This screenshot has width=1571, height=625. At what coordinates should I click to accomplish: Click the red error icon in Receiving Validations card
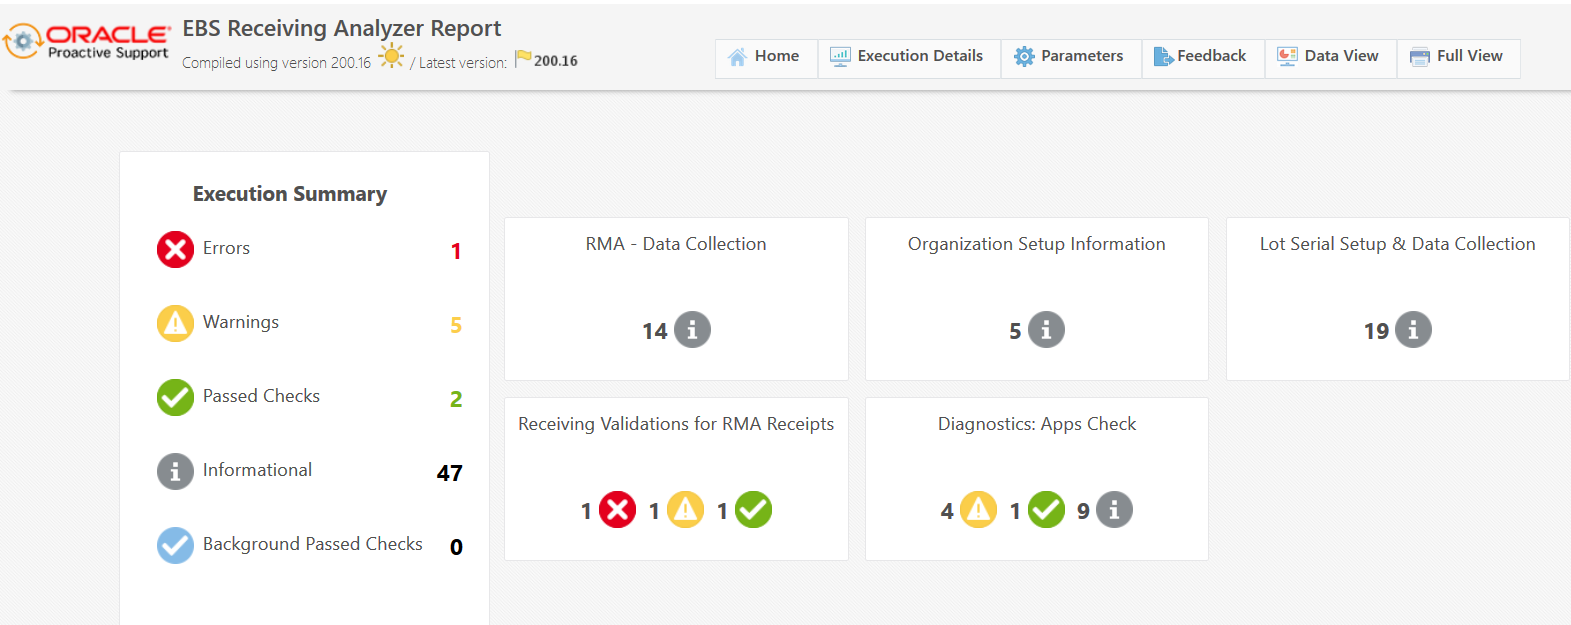pyautogui.click(x=617, y=510)
